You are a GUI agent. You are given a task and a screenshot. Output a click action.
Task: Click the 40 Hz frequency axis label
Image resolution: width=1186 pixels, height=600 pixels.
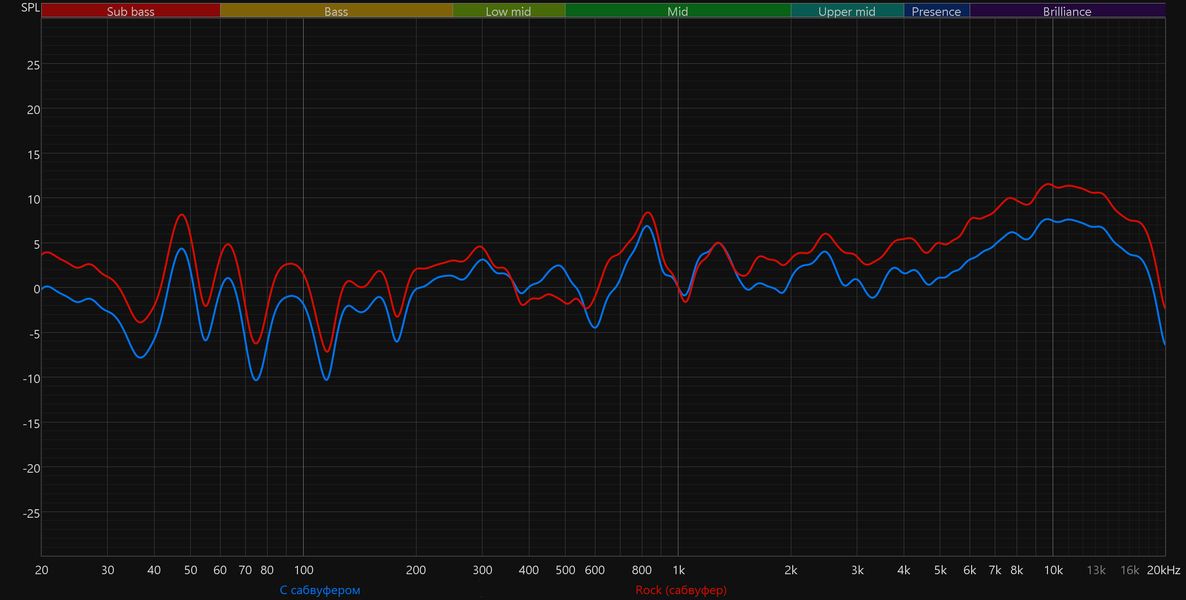pyautogui.click(x=154, y=570)
